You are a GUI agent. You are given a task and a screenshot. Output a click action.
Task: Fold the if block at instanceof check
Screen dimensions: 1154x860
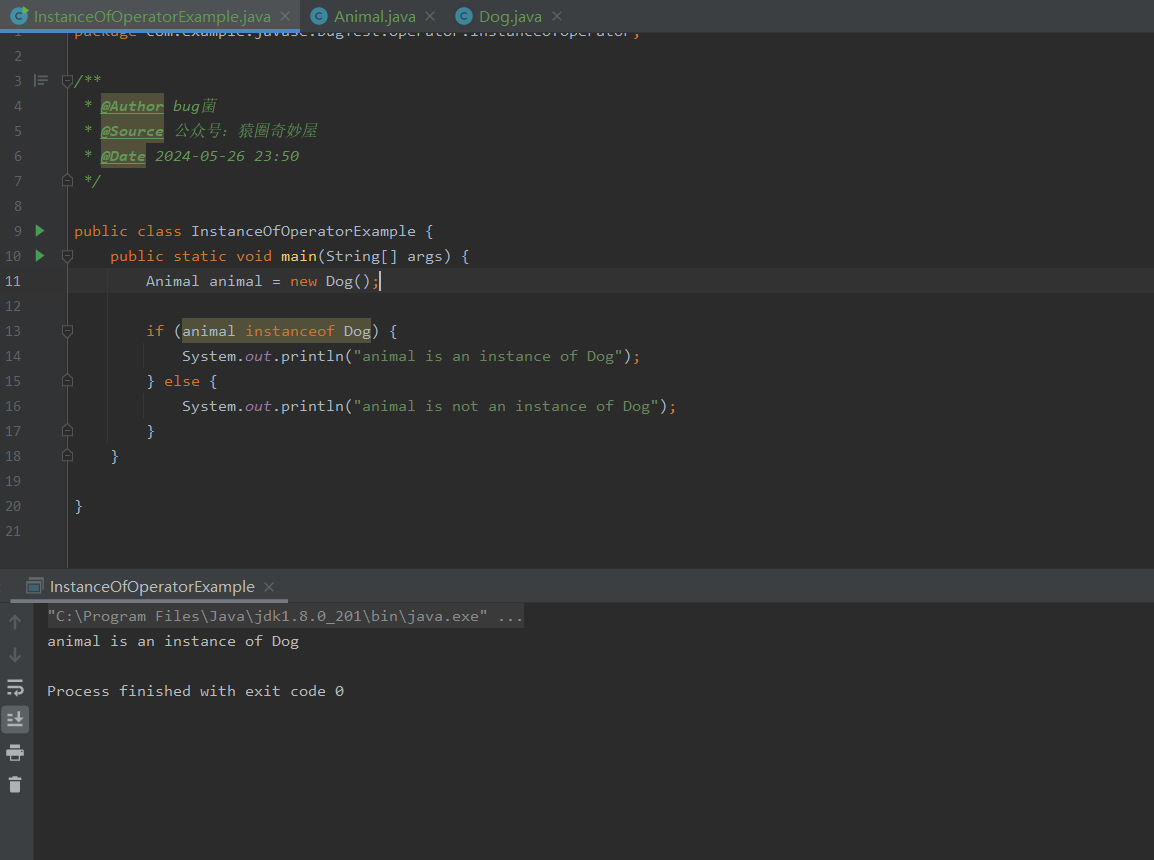pos(67,331)
